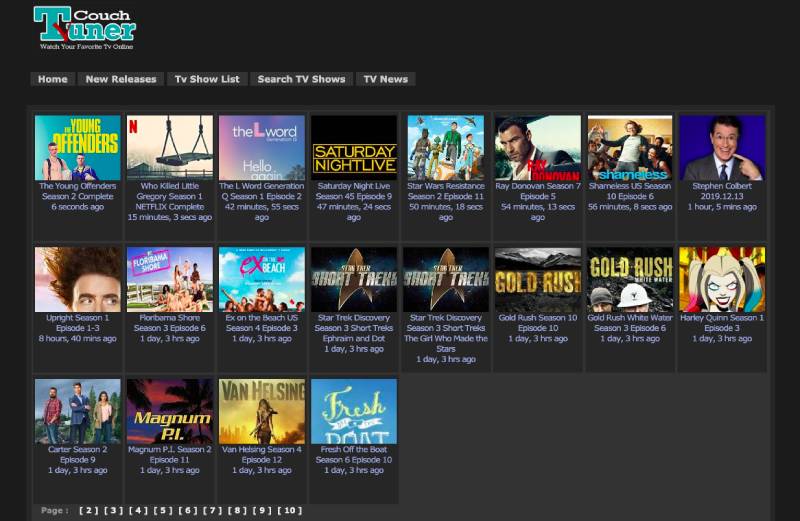The image size is (800, 521).
Task: Open Floribama Shore poster thumbnail
Action: [x=170, y=279]
